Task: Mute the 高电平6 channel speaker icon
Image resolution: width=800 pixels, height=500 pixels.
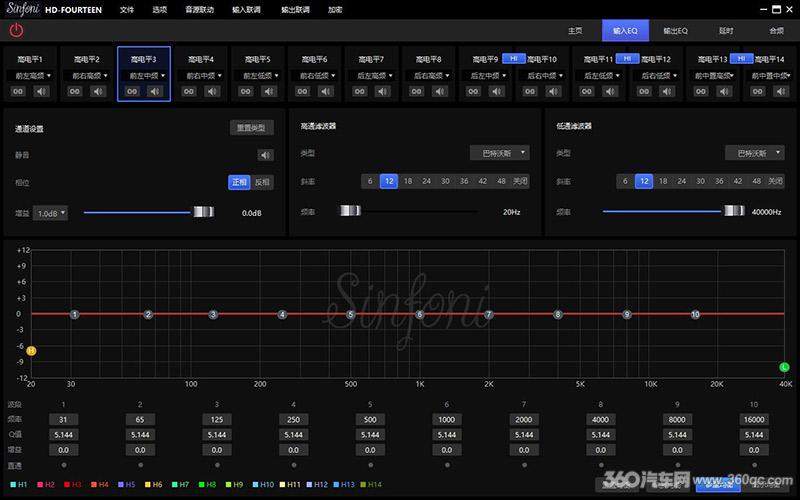Action: [x=326, y=92]
